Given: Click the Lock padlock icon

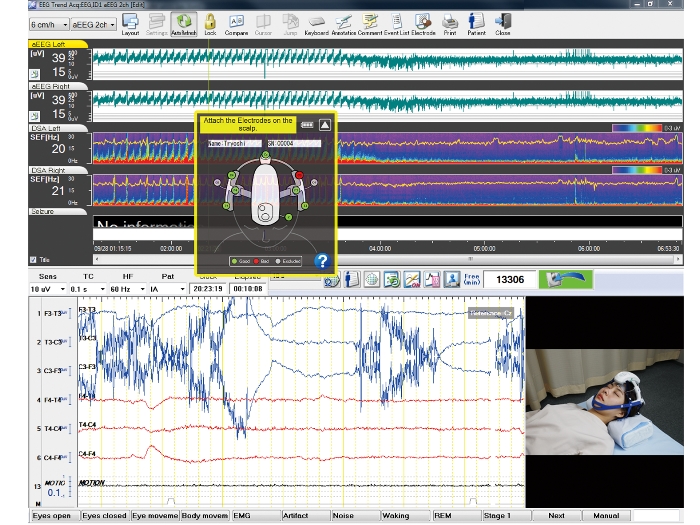Looking at the screenshot, I should [x=210, y=23].
